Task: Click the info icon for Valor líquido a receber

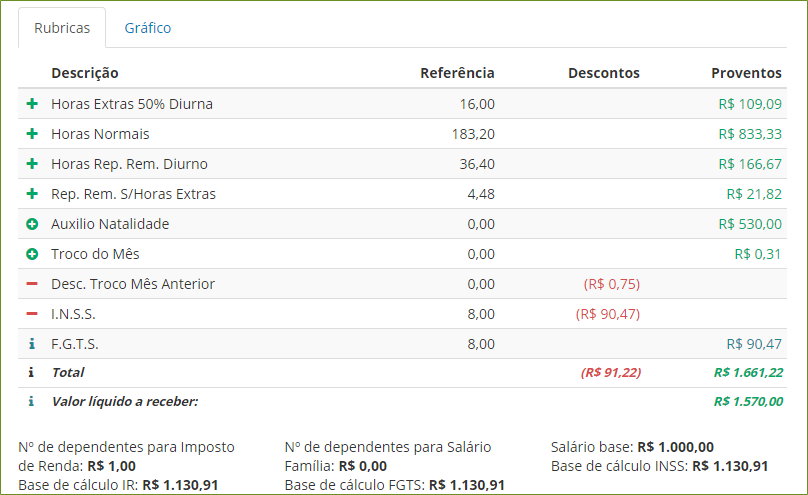Action: coord(32,401)
